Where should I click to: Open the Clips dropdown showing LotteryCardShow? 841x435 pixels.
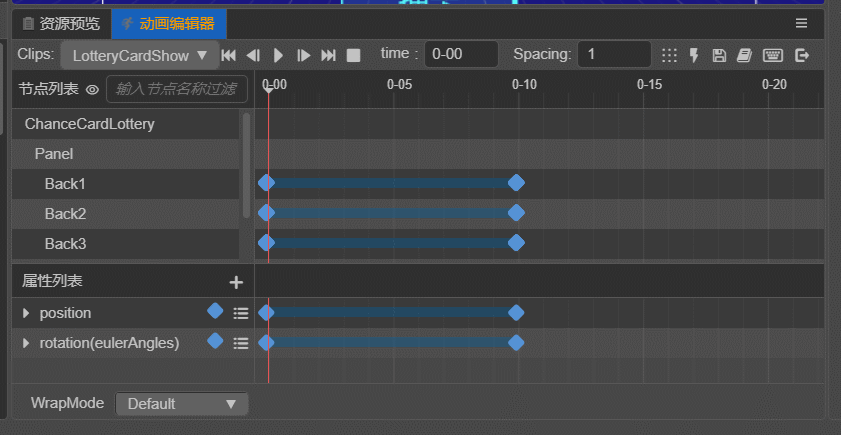(140, 55)
